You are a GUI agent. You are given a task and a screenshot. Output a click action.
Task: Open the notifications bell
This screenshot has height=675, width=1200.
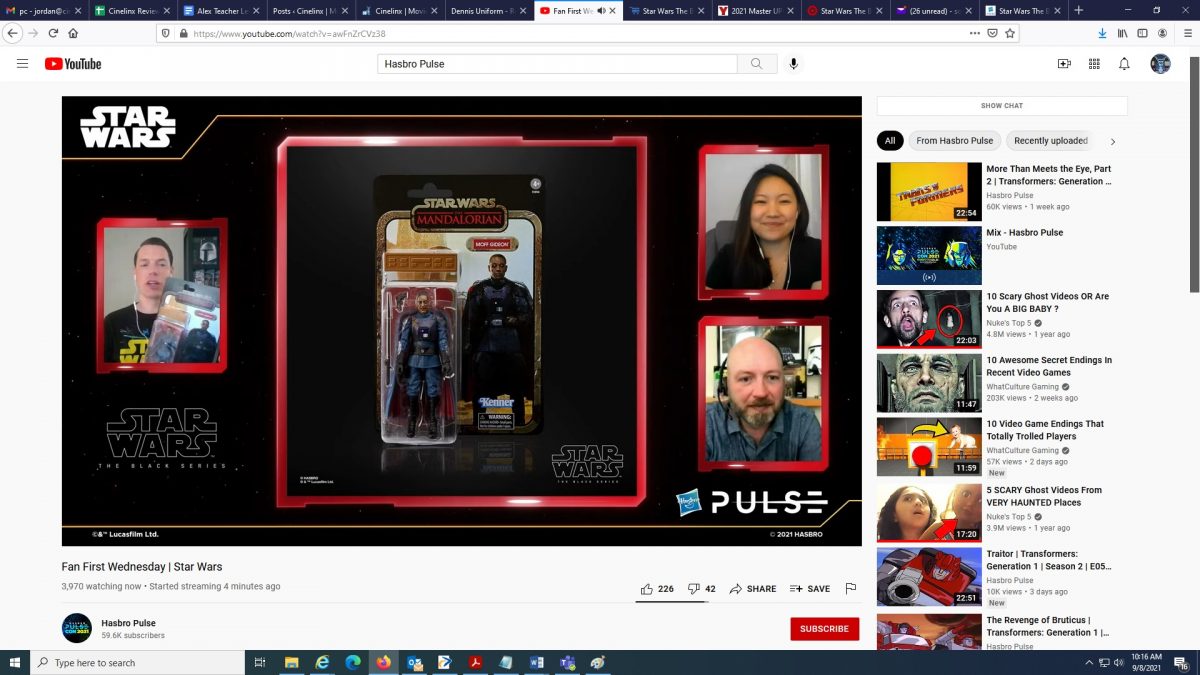click(x=1124, y=64)
